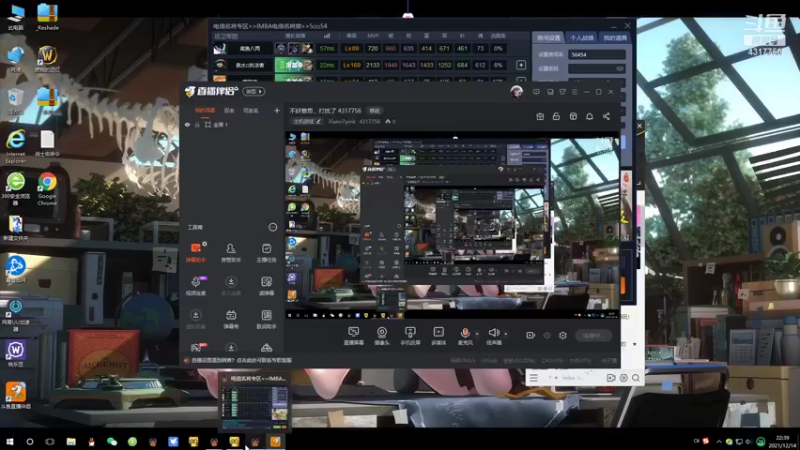The height and width of the screenshot is (450, 800).
Task: Open the 房管助手 person-icon tool
Action: (x=231, y=252)
